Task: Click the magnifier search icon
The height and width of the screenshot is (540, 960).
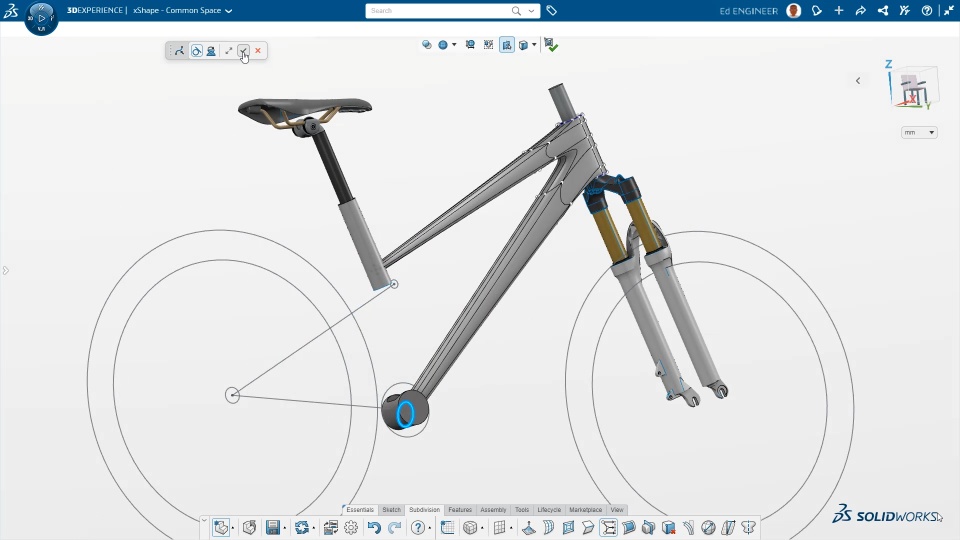Action: tap(516, 10)
